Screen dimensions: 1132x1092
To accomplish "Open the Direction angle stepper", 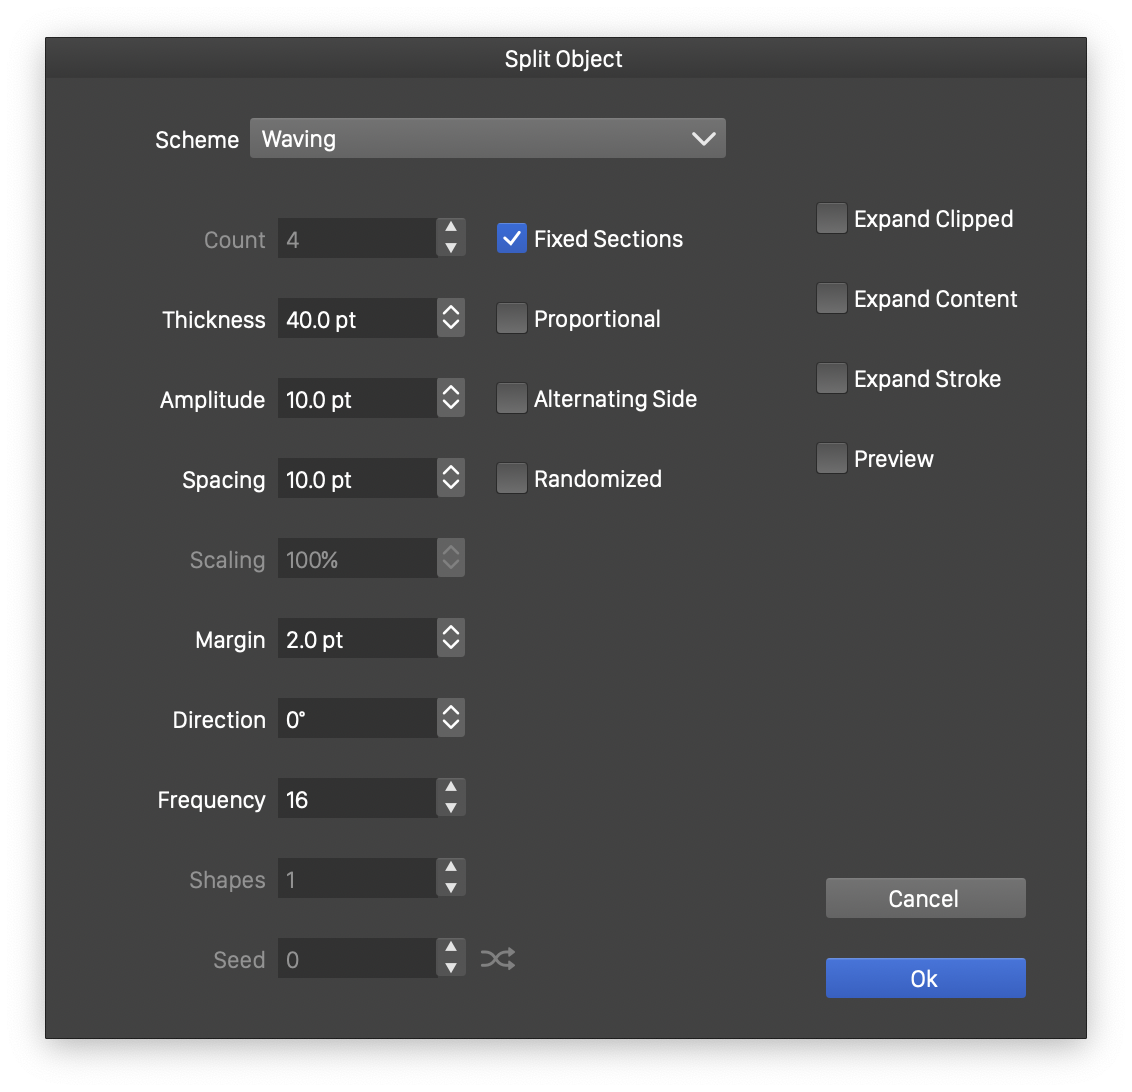I will [451, 719].
